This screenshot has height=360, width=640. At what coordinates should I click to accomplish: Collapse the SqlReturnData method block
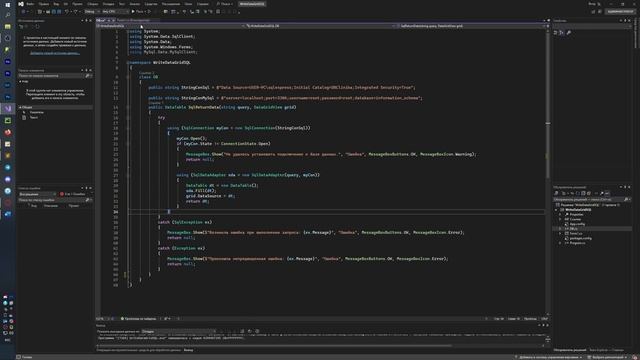tap(127, 107)
